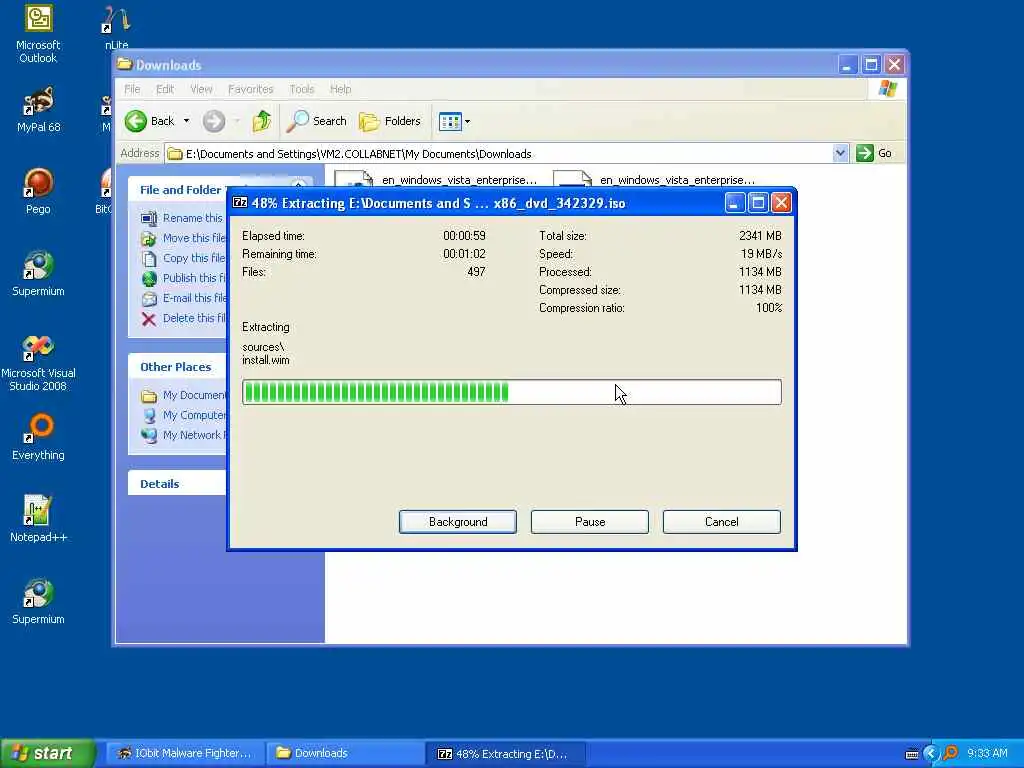Switch to IObit Malware Fighter taskbar item

pyautogui.click(x=184, y=753)
